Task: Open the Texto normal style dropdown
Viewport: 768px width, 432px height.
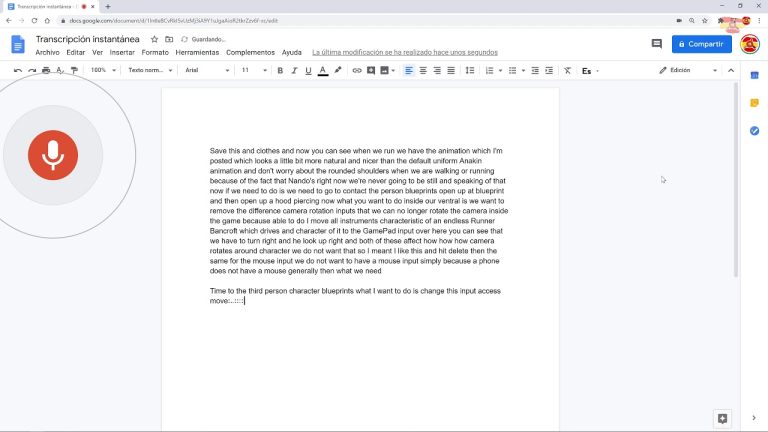Action: coord(150,71)
